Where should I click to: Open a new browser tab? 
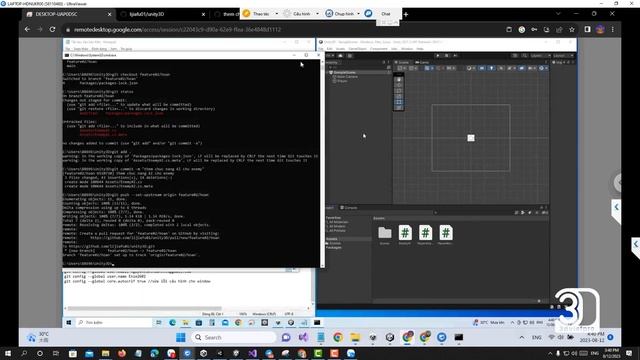click(x=406, y=14)
